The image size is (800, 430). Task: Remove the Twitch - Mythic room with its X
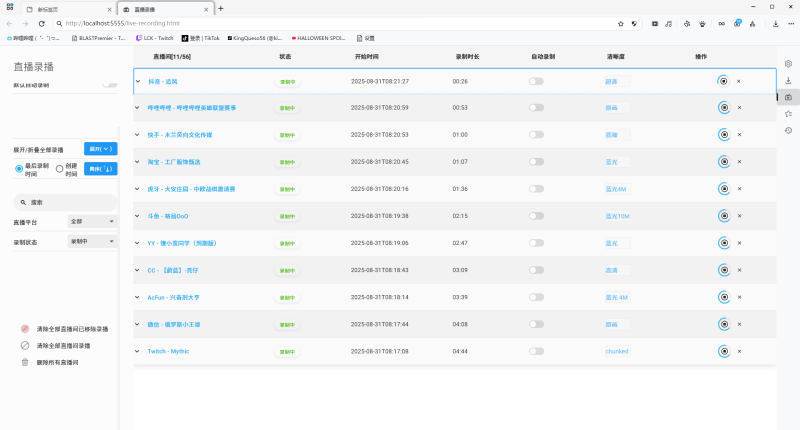click(x=739, y=351)
